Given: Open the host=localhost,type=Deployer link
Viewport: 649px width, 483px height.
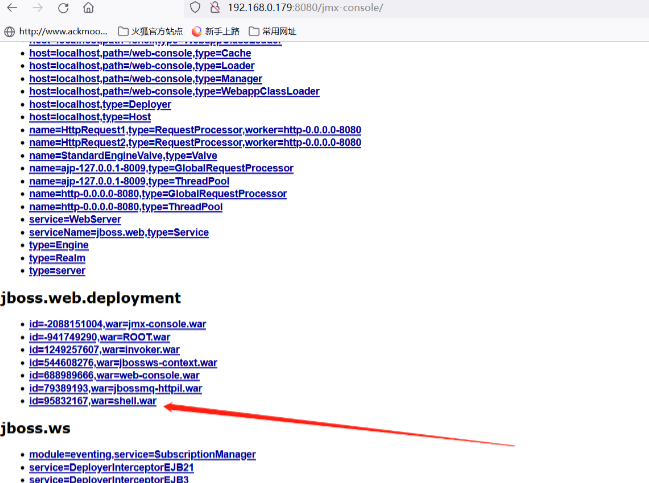Looking at the screenshot, I should [x=100, y=104].
